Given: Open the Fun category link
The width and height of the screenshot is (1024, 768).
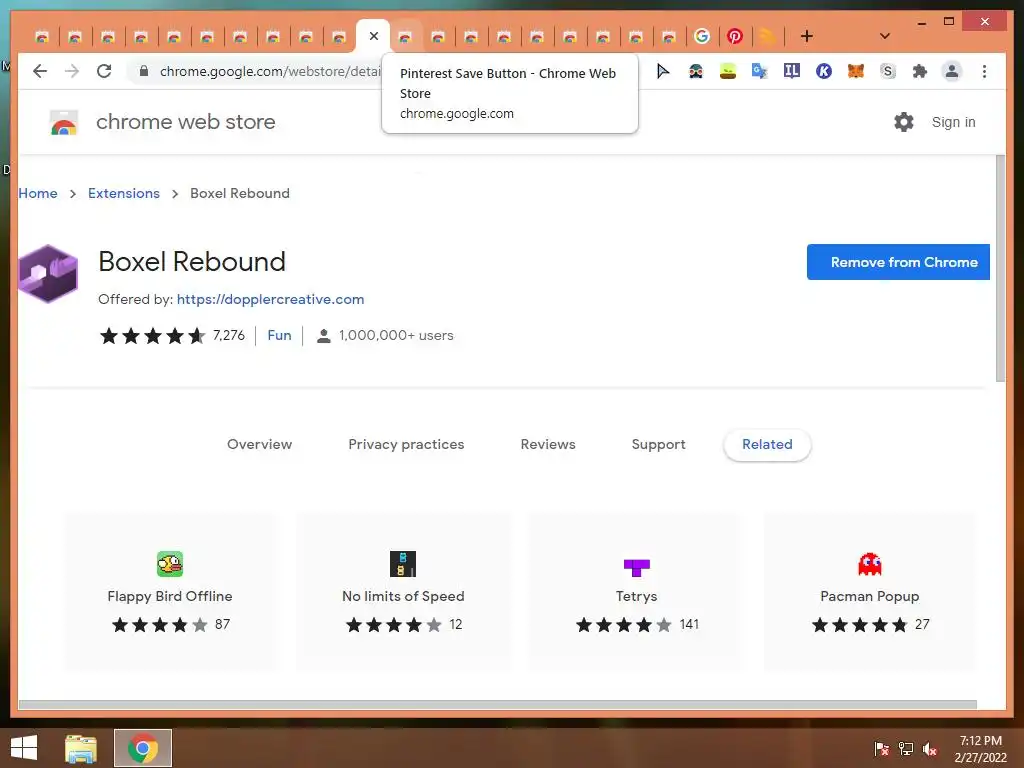Looking at the screenshot, I should click(279, 335).
